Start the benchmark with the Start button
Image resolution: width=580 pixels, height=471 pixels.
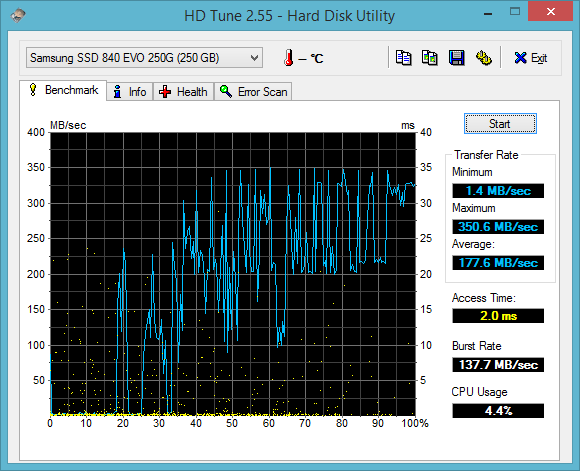500,124
